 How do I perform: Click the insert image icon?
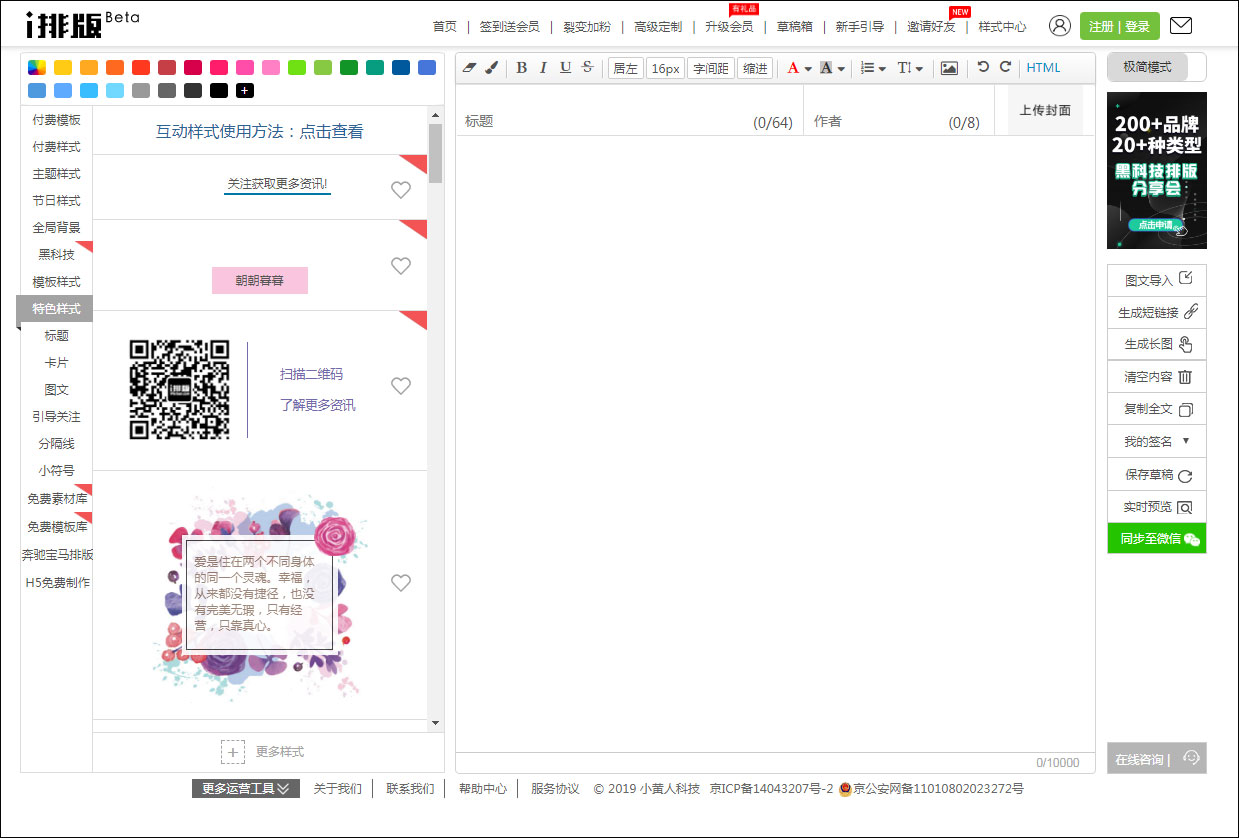pyautogui.click(x=949, y=68)
